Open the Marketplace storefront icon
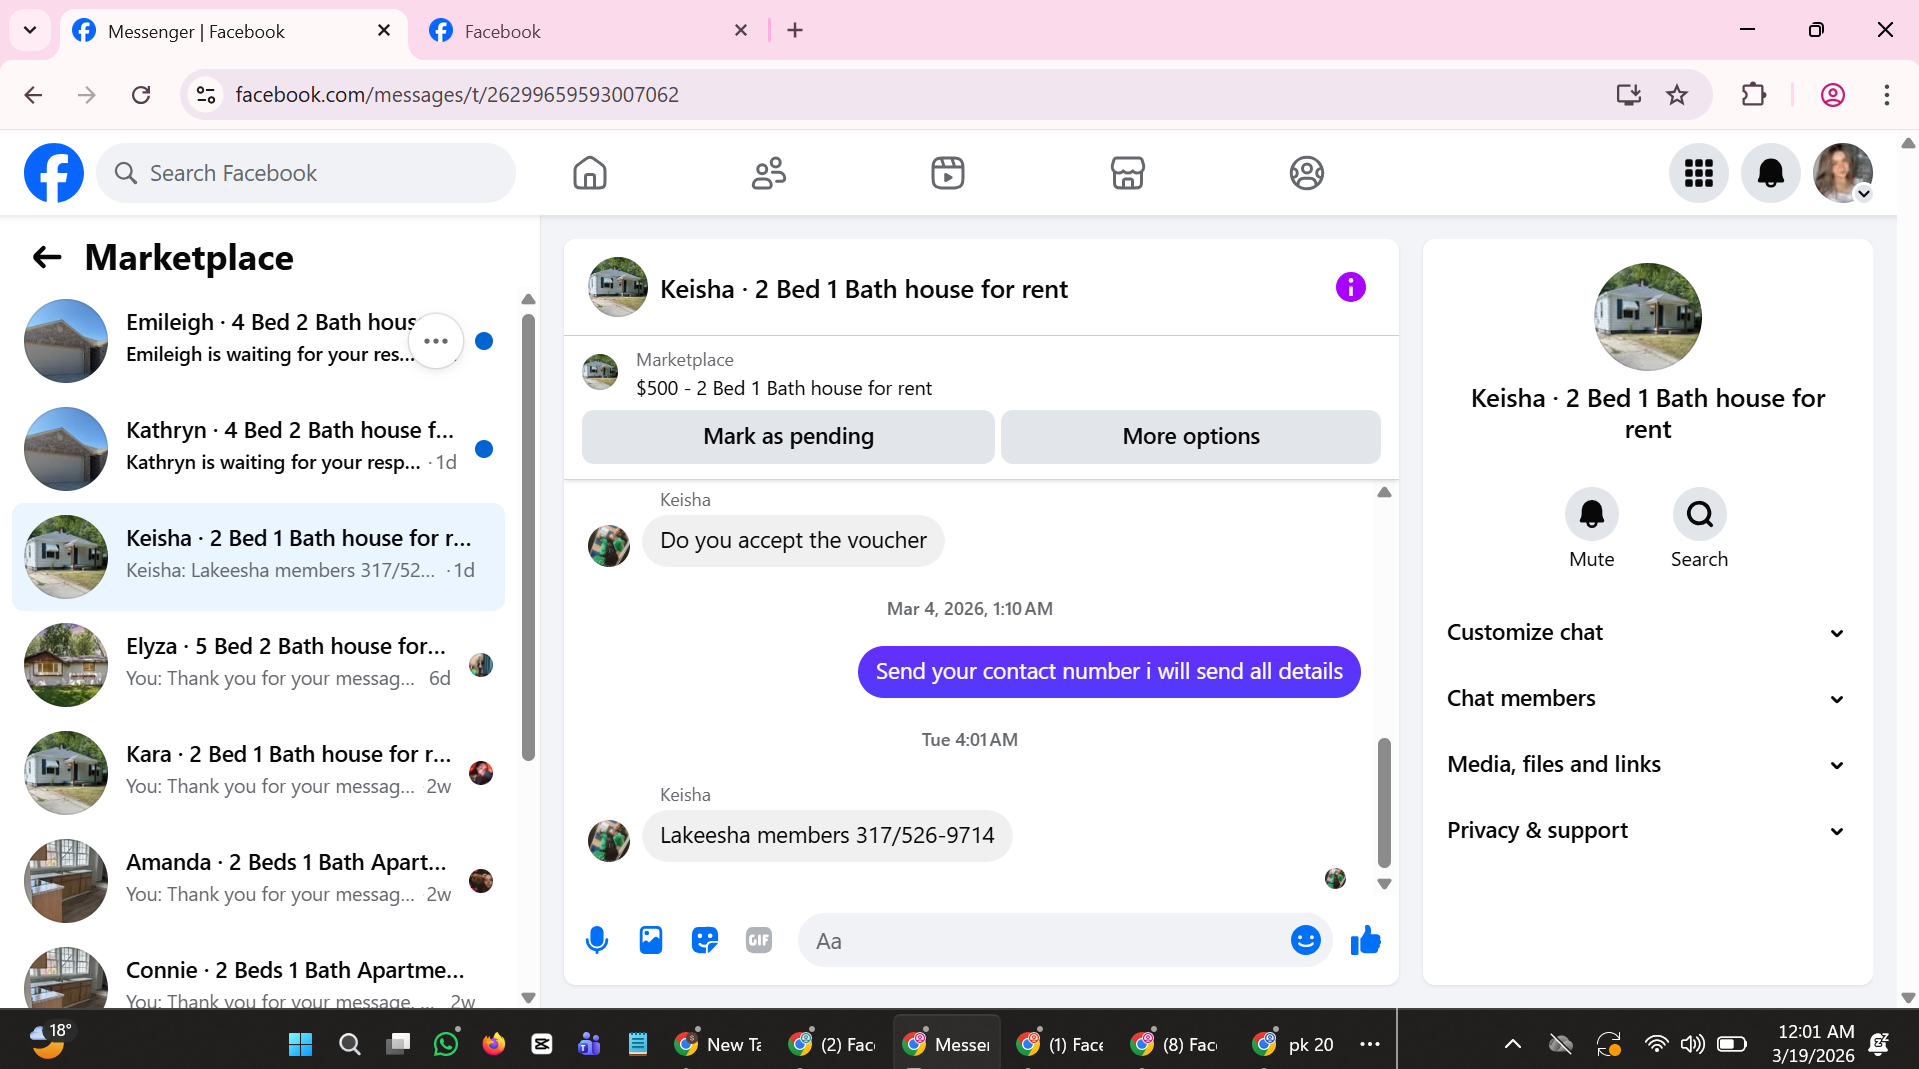Image resolution: width=1919 pixels, height=1069 pixels. click(x=1127, y=173)
